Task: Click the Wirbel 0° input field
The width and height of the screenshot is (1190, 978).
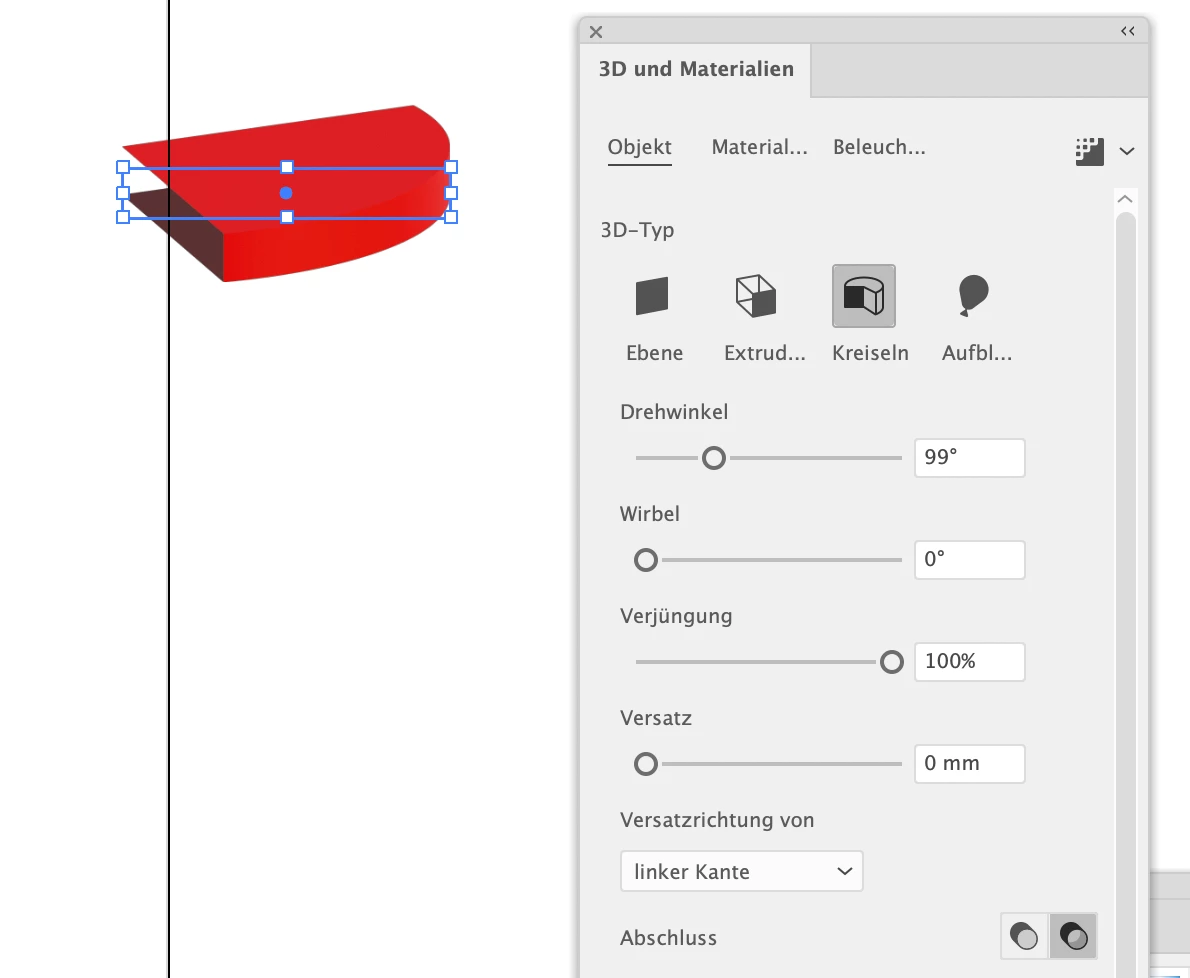Action: point(970,559)
